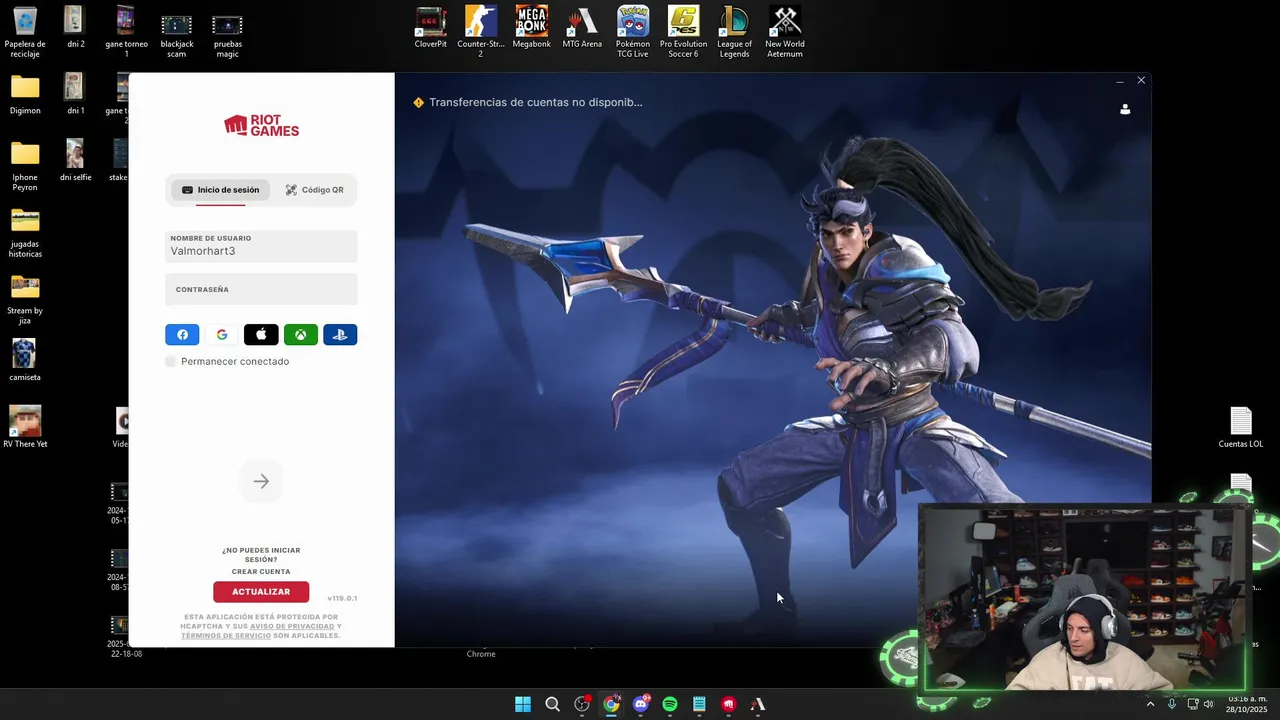Click the Contraseña password field
Image resolution: width=1280 pixels, height=720 pixels.
(x=261, y=289)
